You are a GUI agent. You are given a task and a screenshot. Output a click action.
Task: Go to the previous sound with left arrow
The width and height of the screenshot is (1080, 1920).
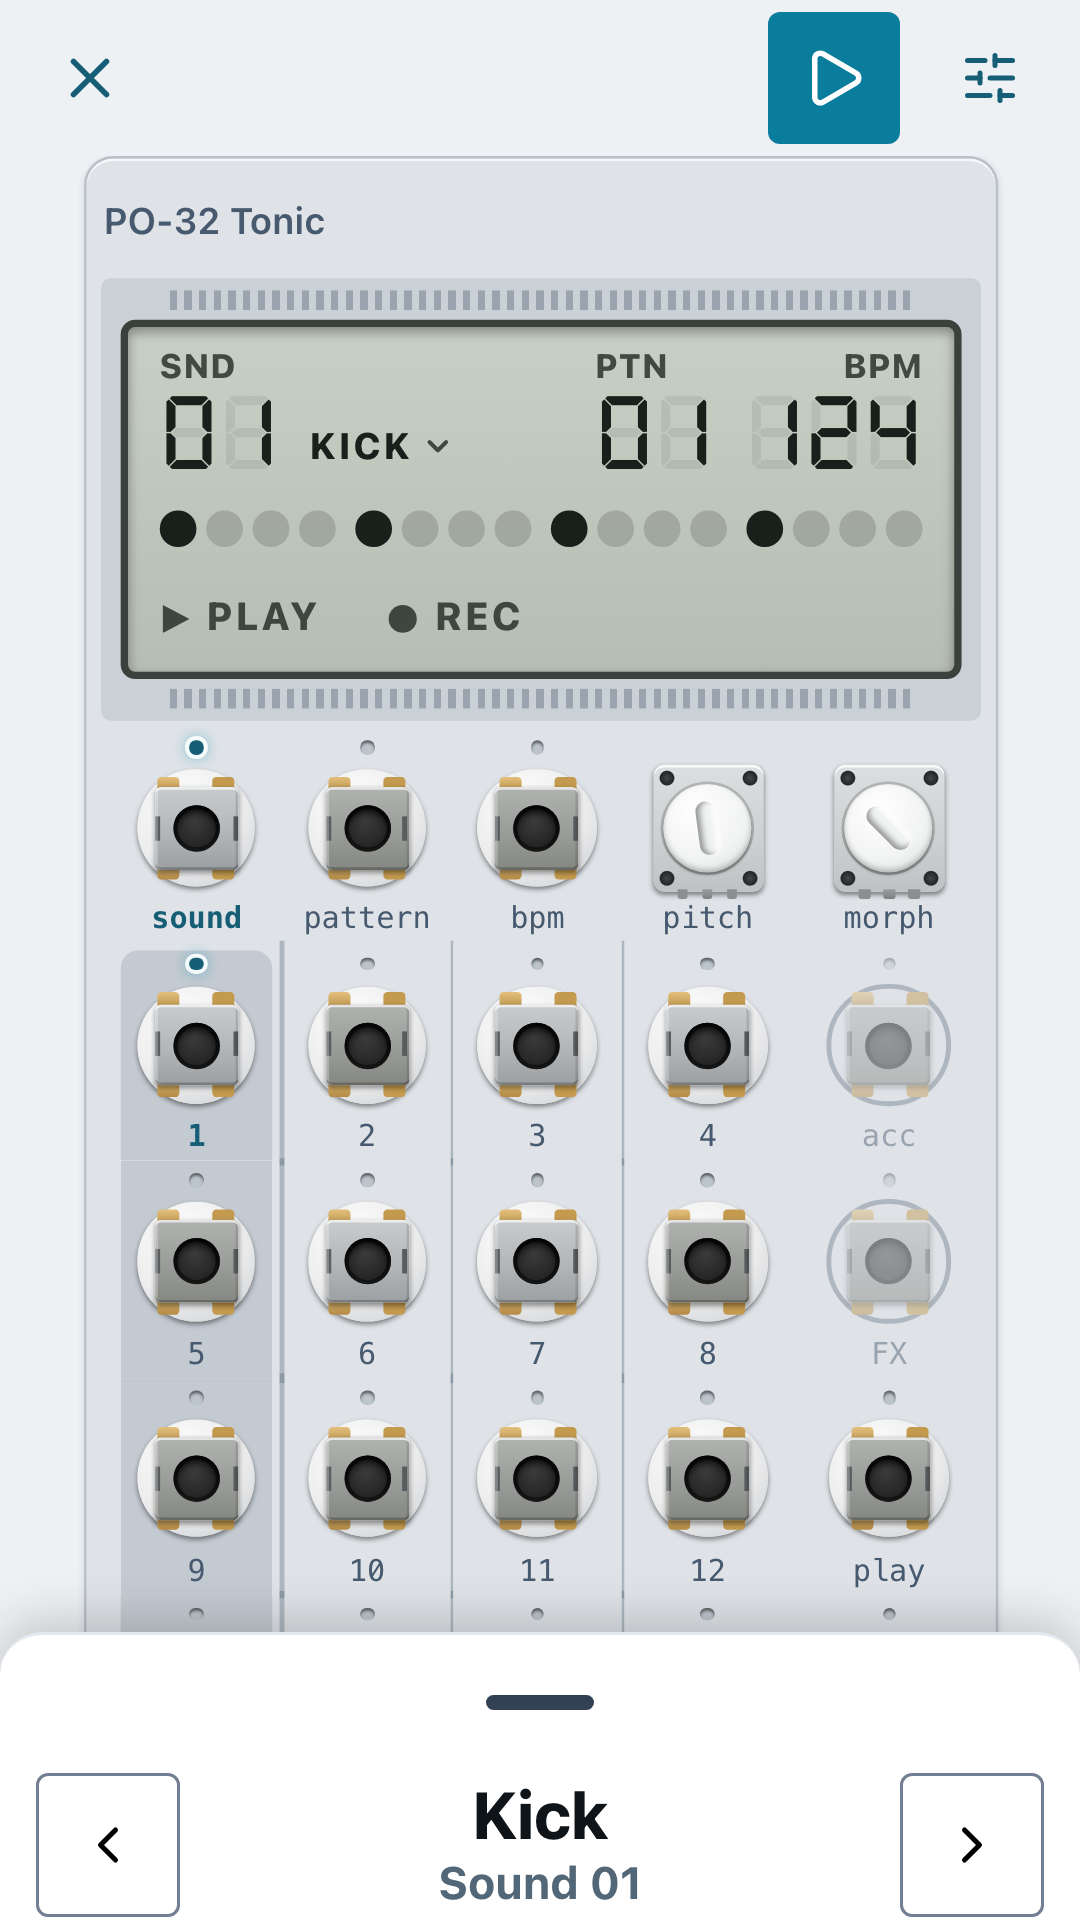[x=108, y=1845]
